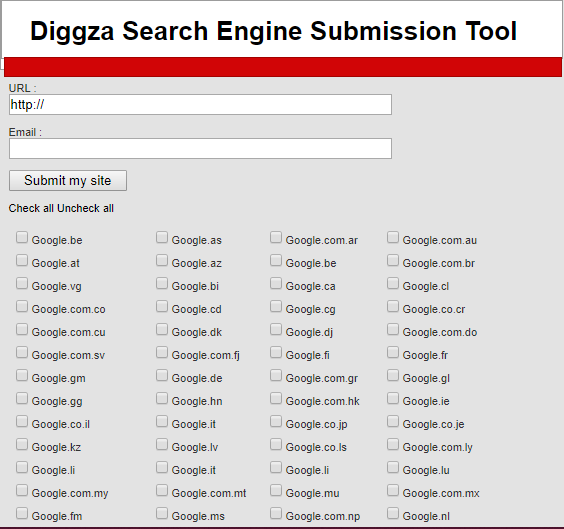This screenshot has height=529, width=564.
Task: Toggle the Google.com.my checkbox
Action: tap(22, 491)
